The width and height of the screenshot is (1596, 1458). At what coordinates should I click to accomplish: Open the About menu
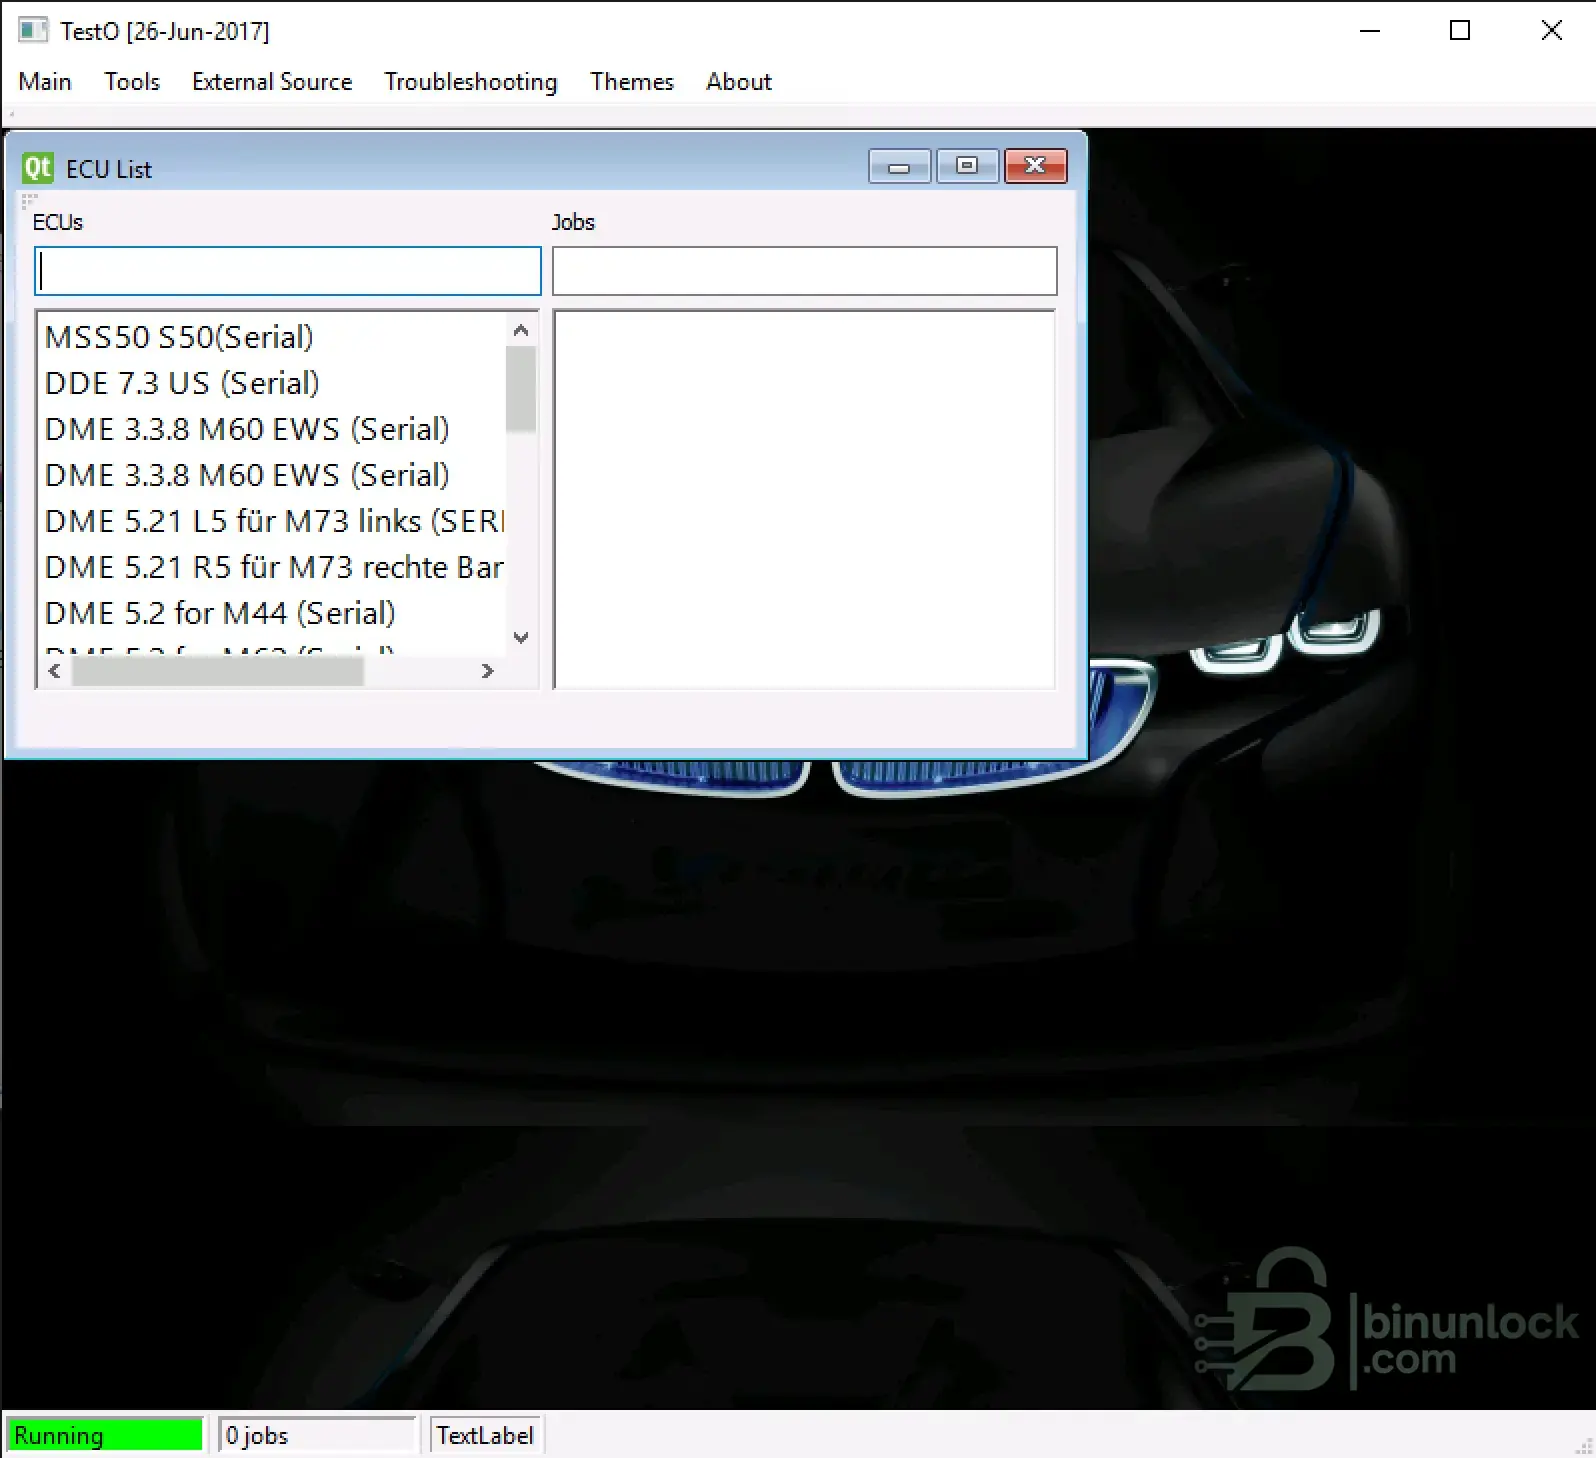point(739,82)
